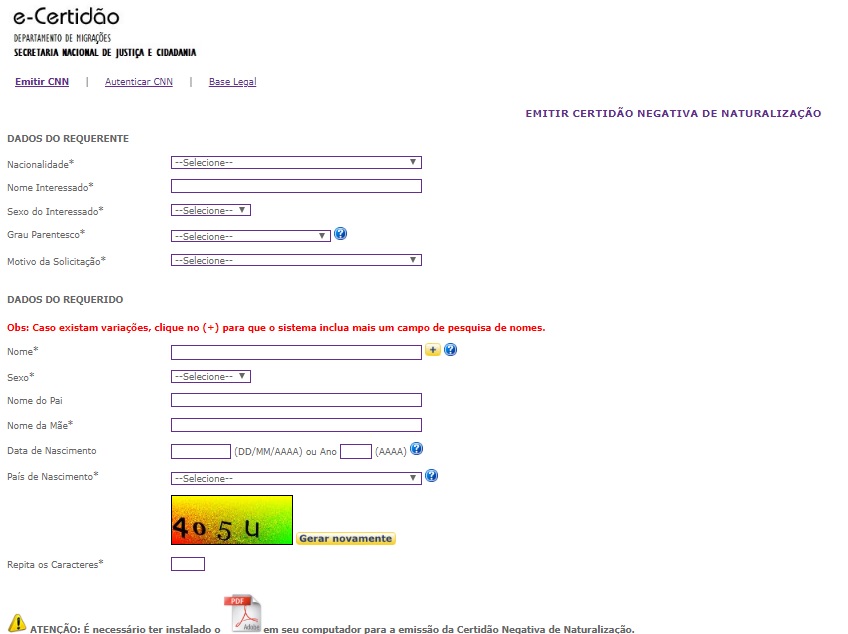The height and width of the screenshot is (634, 848).
Task: Click the Nome Interessado input field
Action: tap(296, 186)
